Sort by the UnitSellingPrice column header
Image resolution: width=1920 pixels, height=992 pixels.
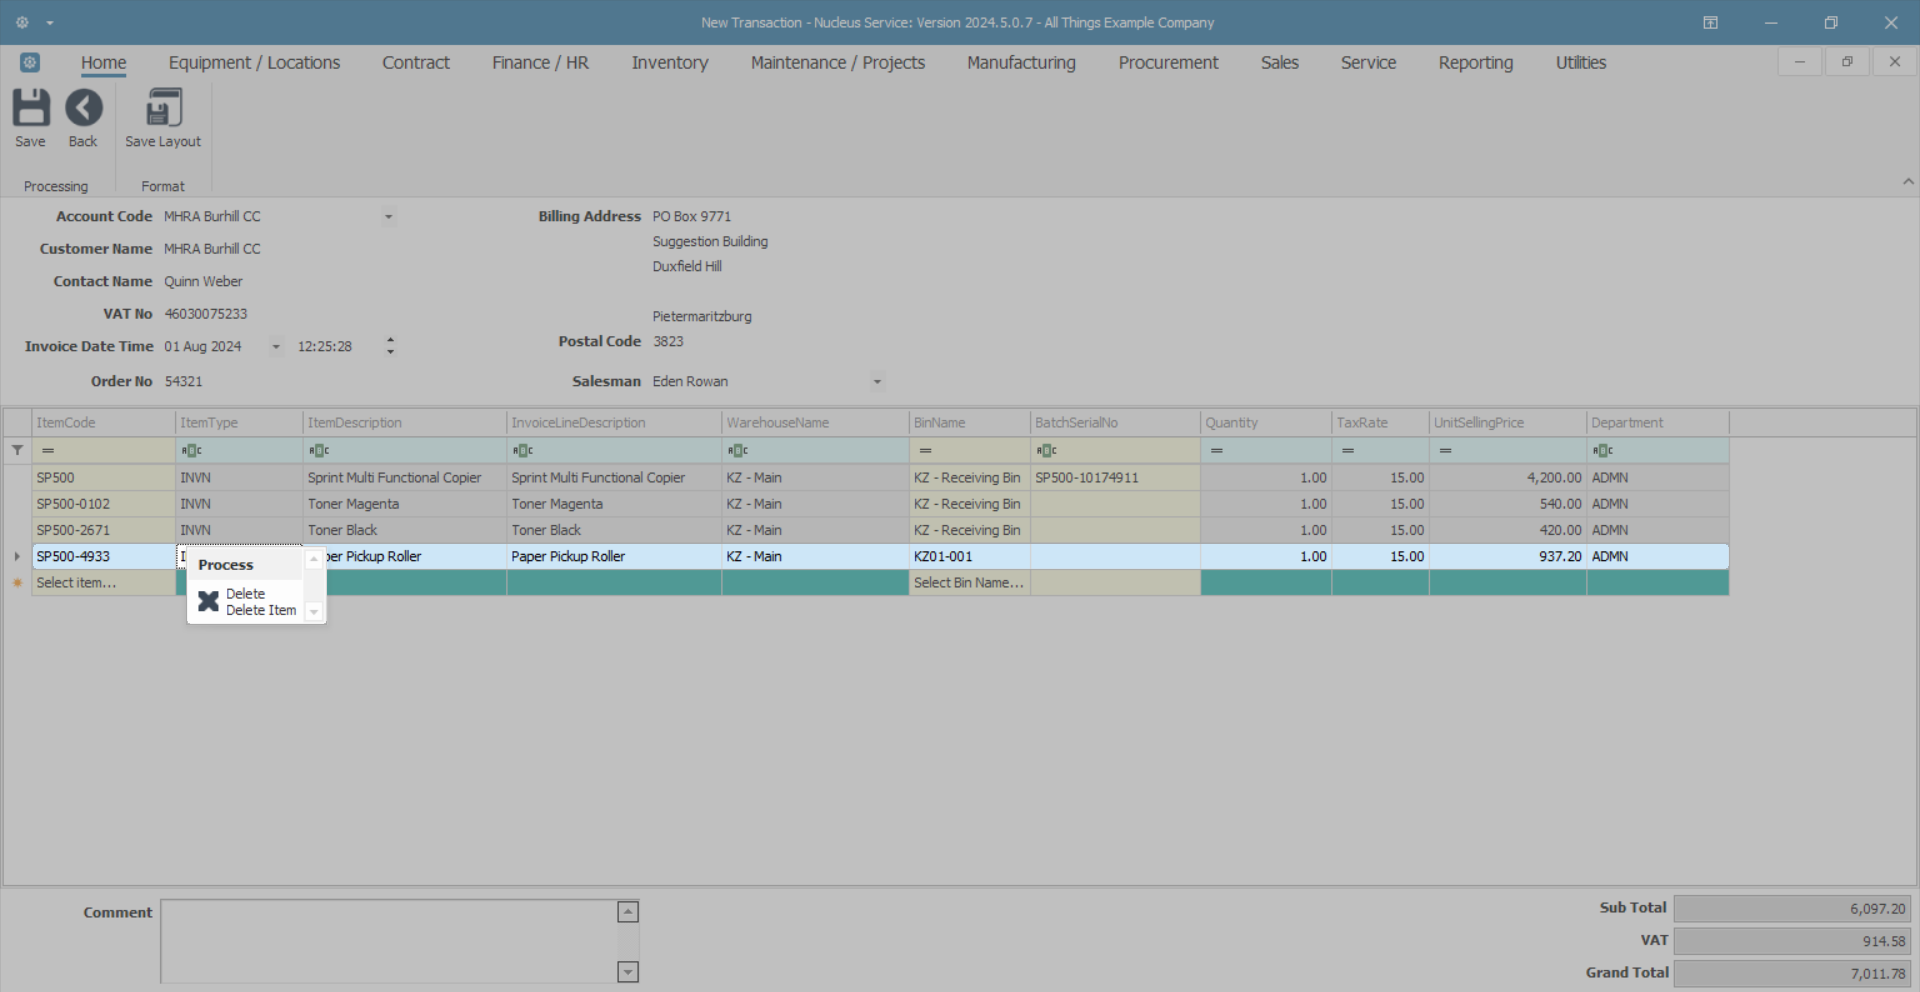[1508, 423]
